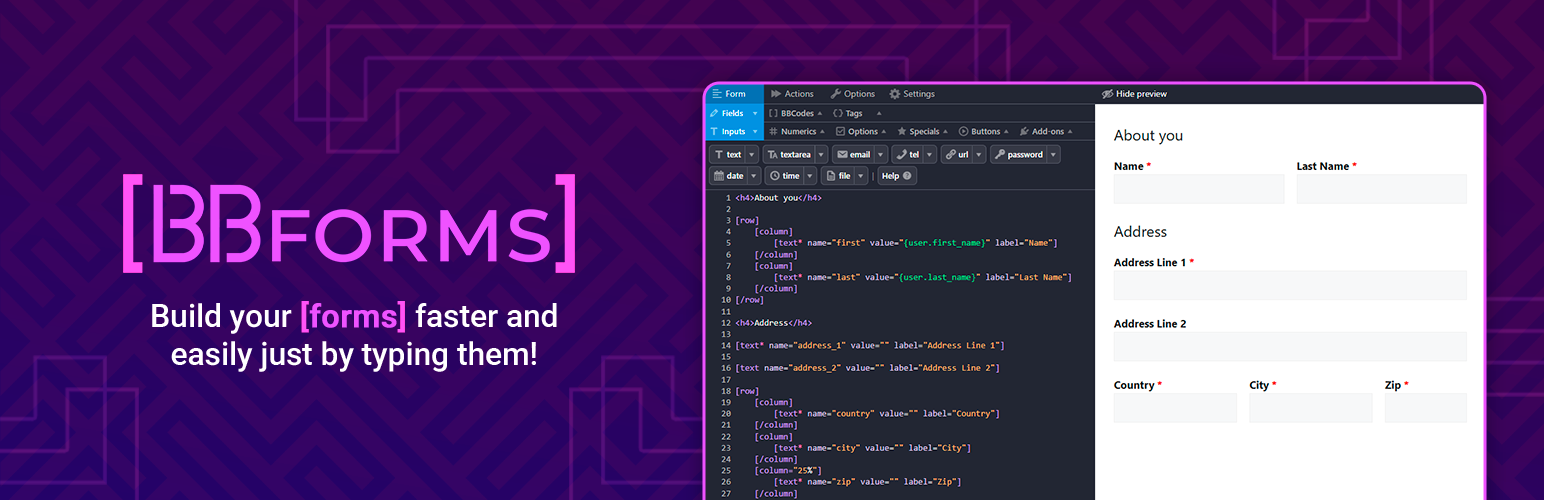The width and height of the screenshot is (1544, 500).
Task: Open the Settings tab
Action: (911, 94)
